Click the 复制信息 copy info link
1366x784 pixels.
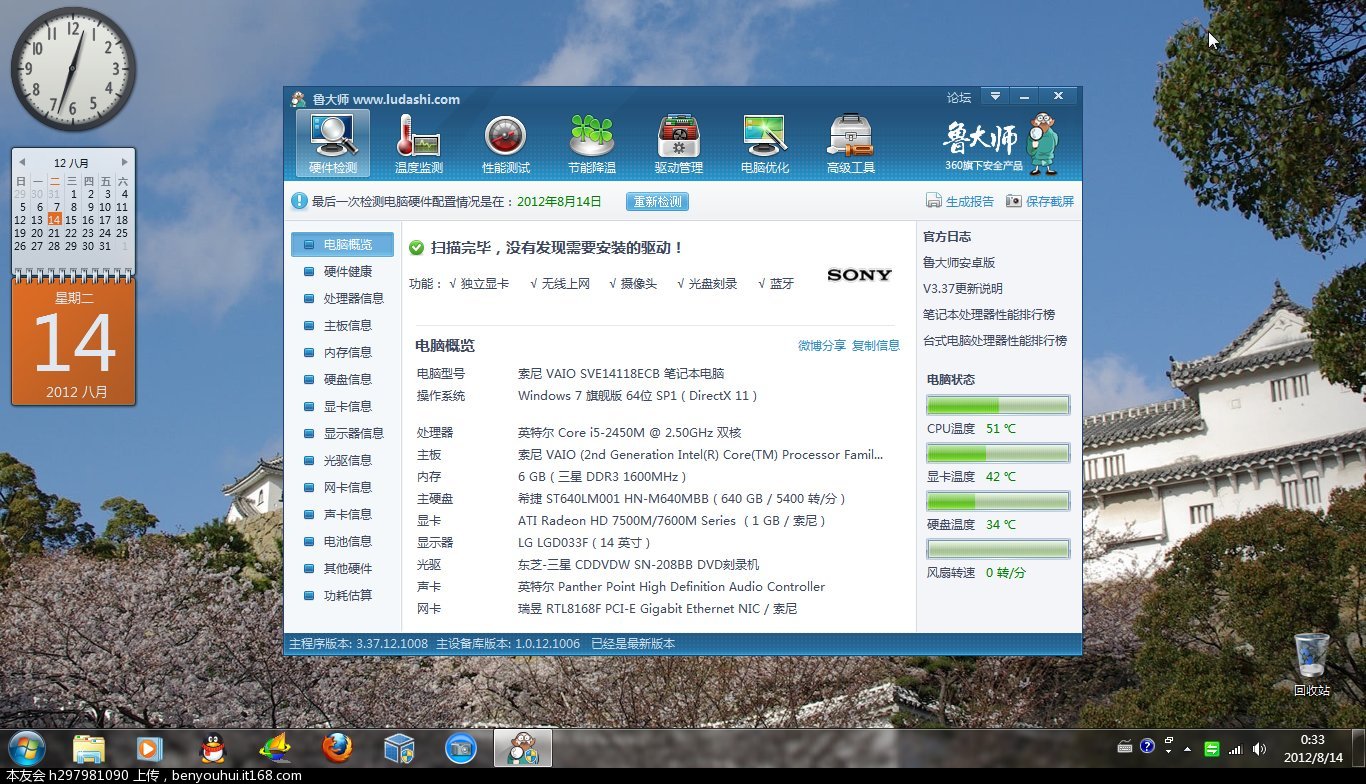tap(876, 345)
